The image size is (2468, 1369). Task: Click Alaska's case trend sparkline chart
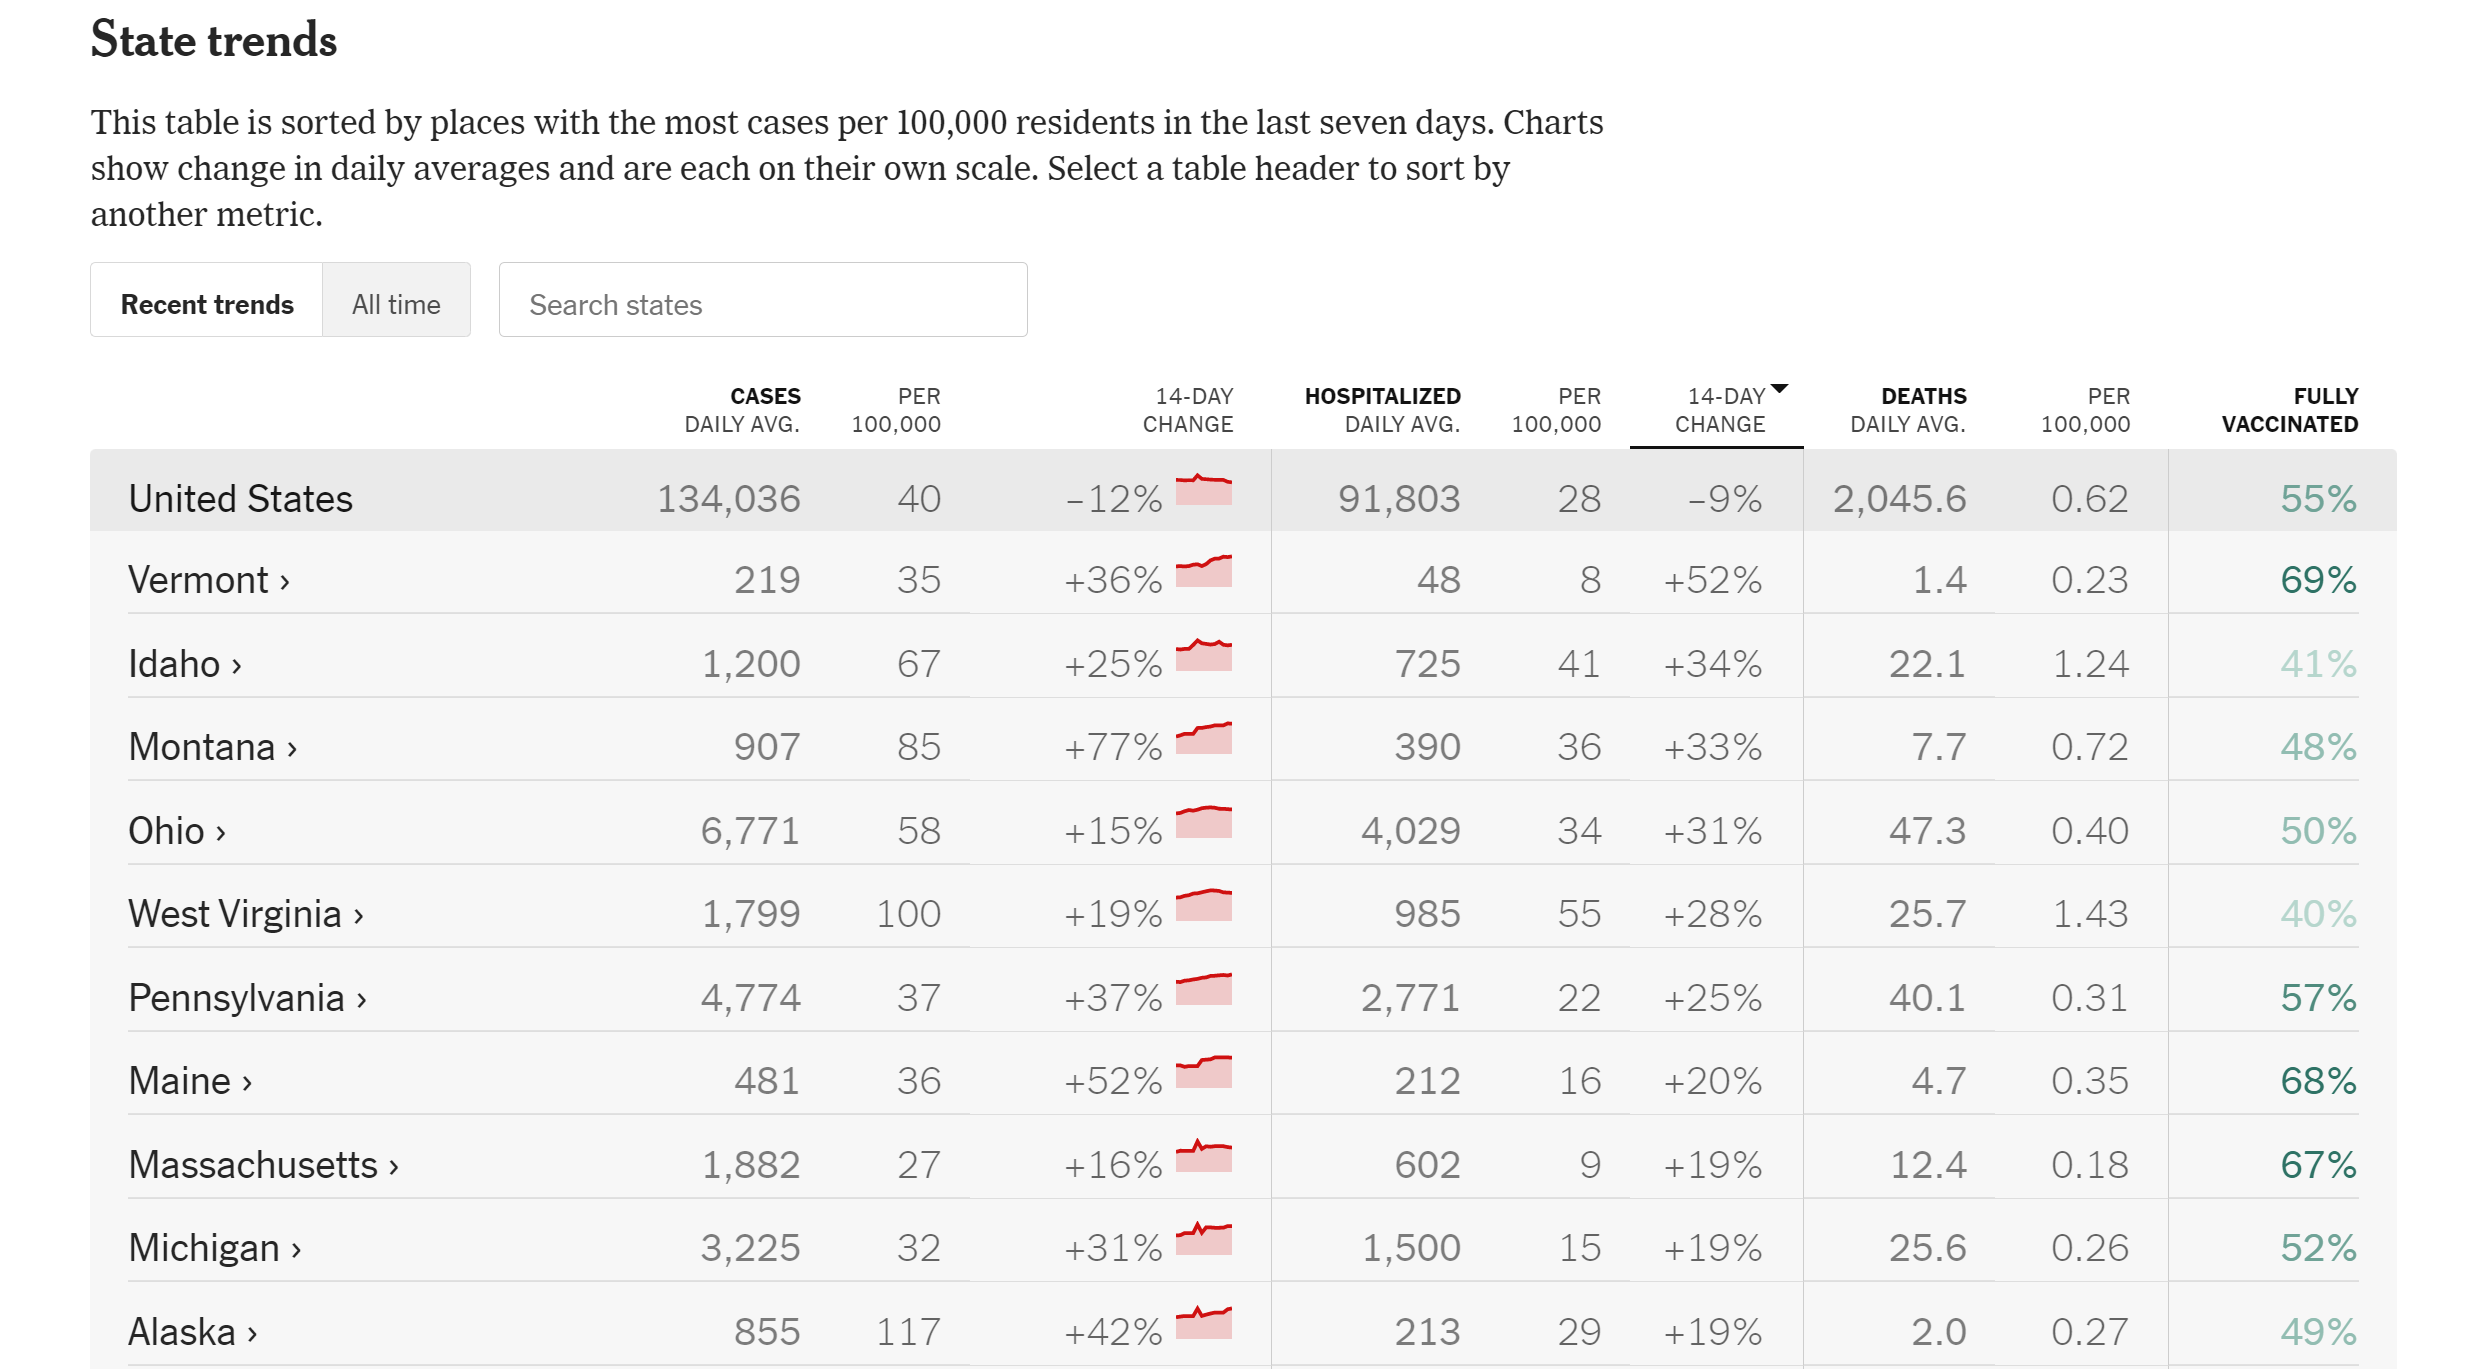click(1203, 1323)
